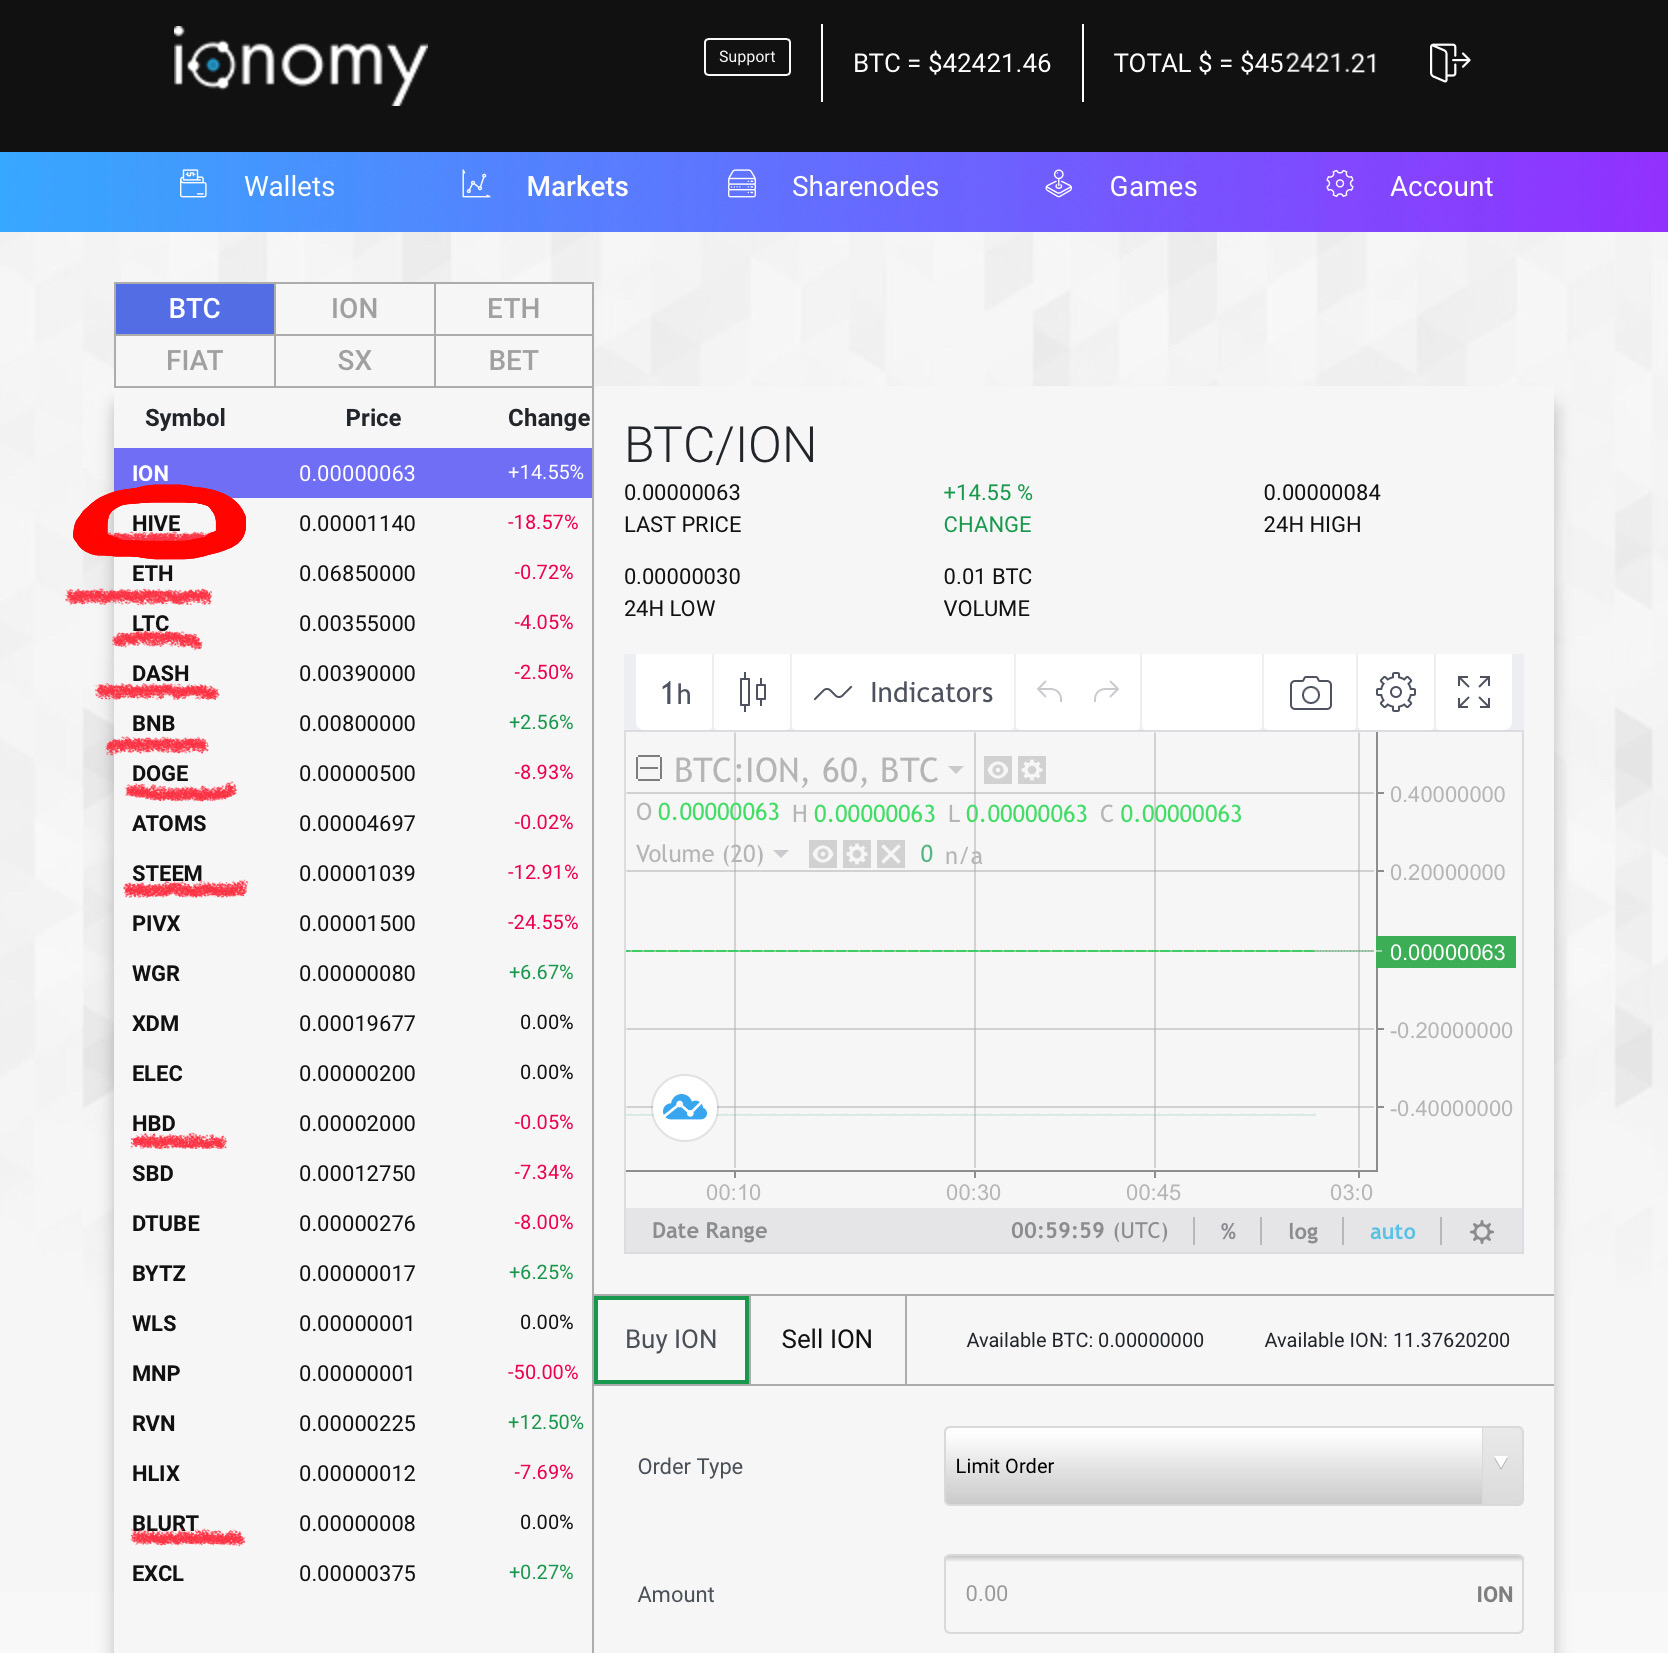Collapse the BTC:ION legend box
Screen dimensions: 1668x1653
649,768
